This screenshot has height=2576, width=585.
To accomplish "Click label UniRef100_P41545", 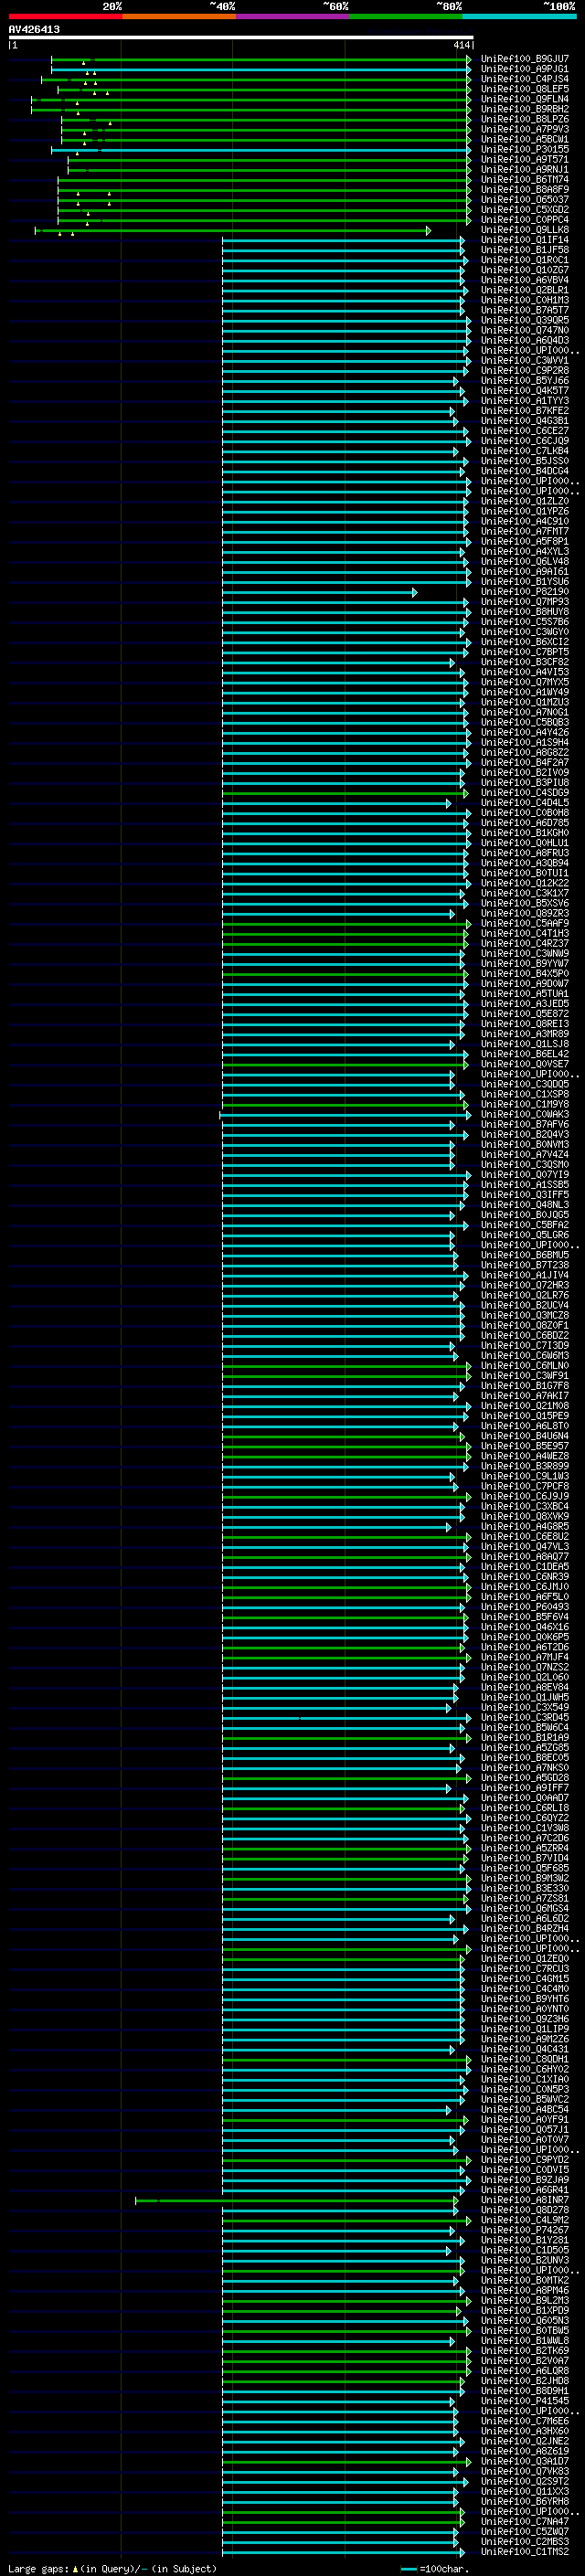I will coord(525,2401).
